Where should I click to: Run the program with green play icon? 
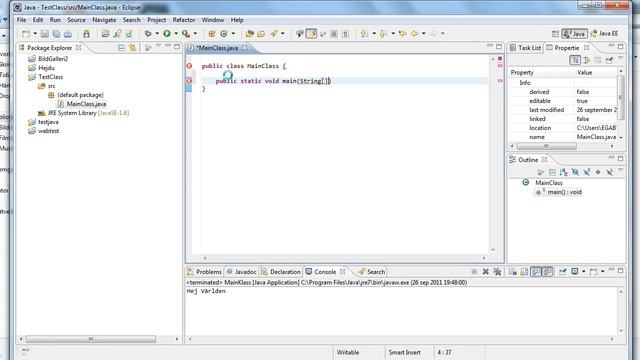[x=167, y=34]
